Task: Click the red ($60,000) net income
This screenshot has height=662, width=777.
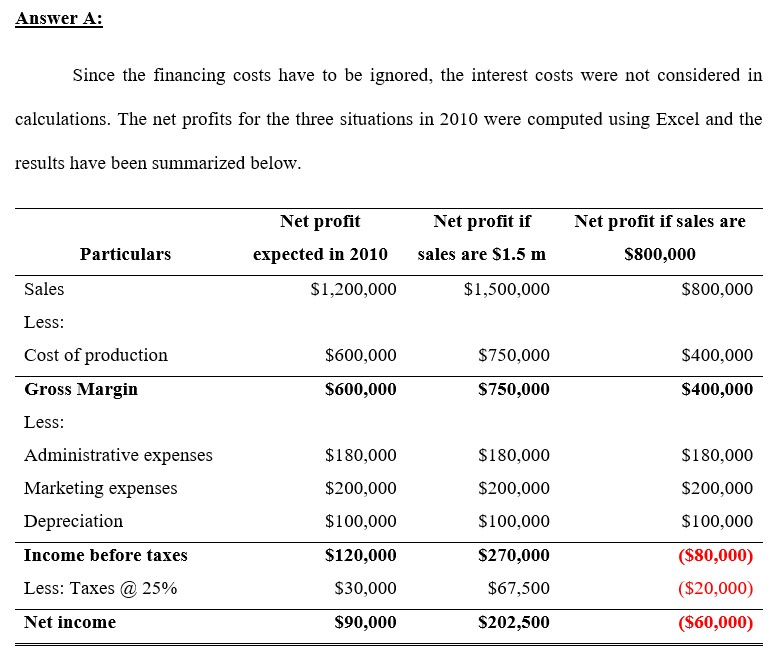Action: pyautogui.click(x=716, y=622)
